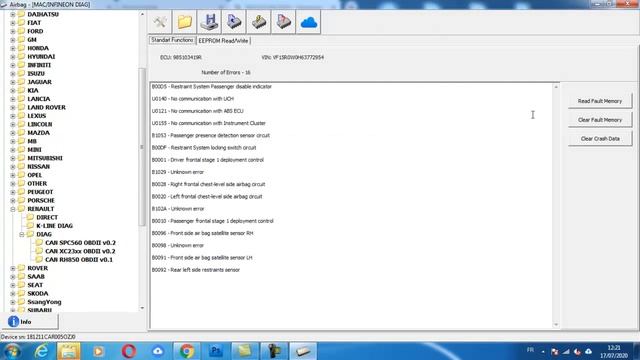Click the blue Info icon
640x360 pixels.
tap(13, 322)
